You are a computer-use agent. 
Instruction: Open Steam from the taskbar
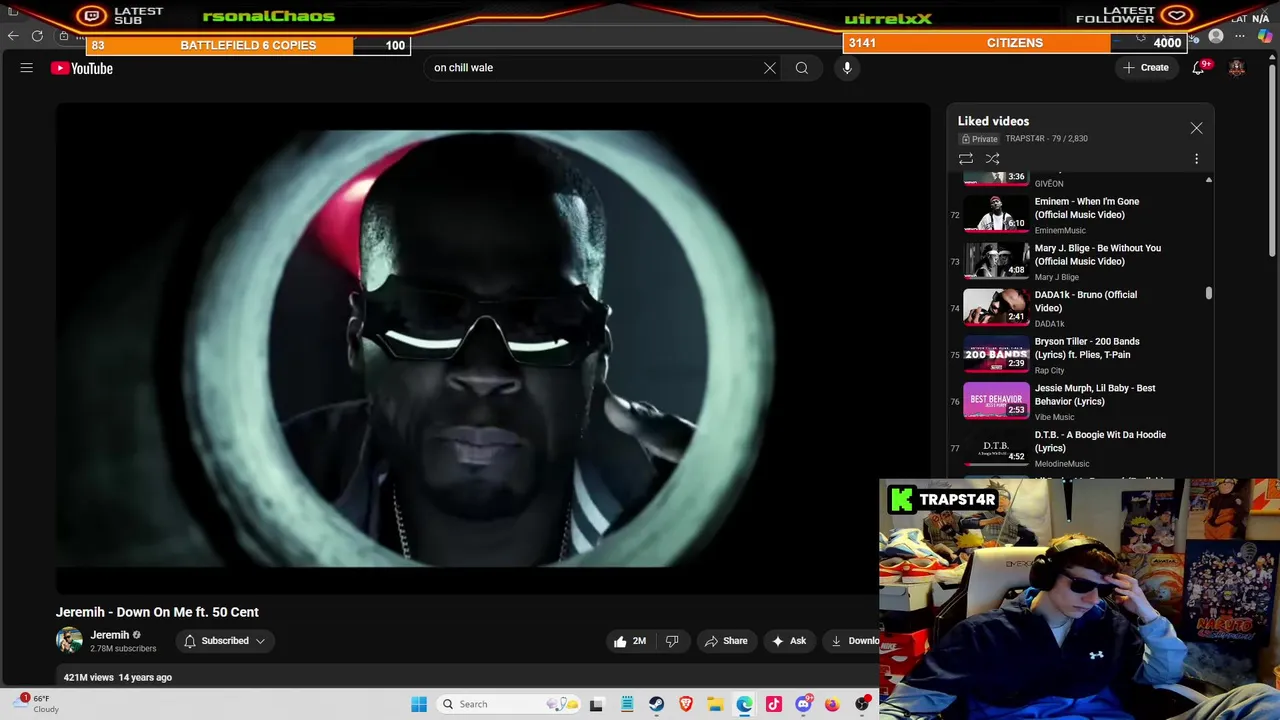coord(656,704)
